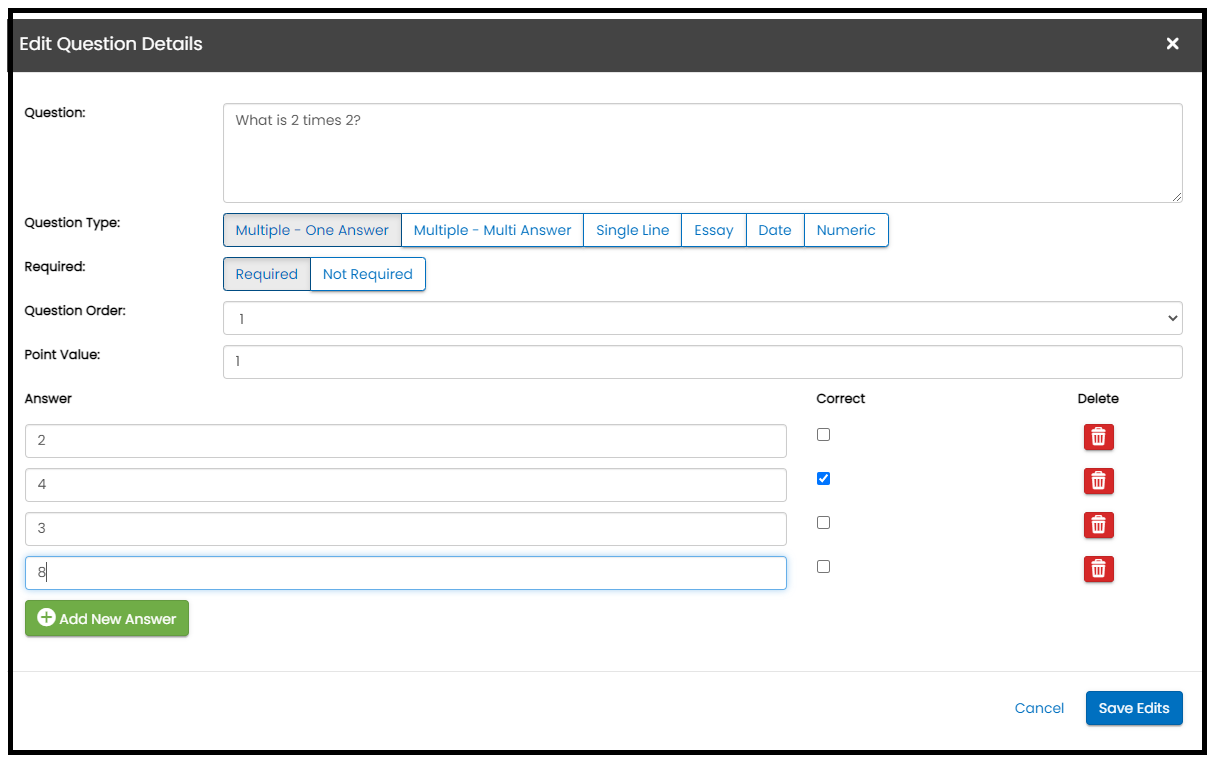Focus the Point Value field
The height and width of the screenshot is (767, 1221).
coord(702,362)
